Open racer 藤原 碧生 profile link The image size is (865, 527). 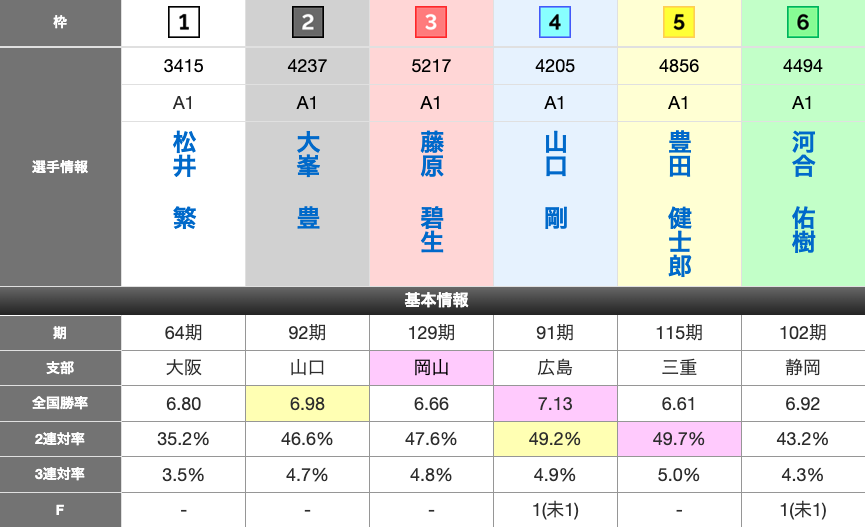click(431, 192)
